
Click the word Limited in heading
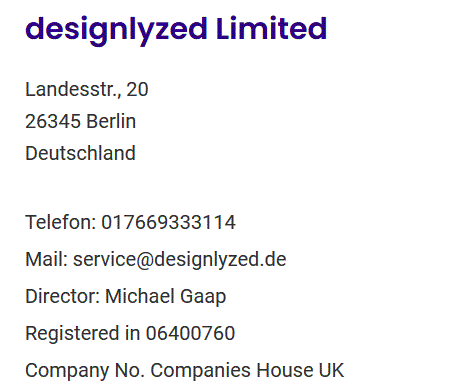[x=271, y=28]
